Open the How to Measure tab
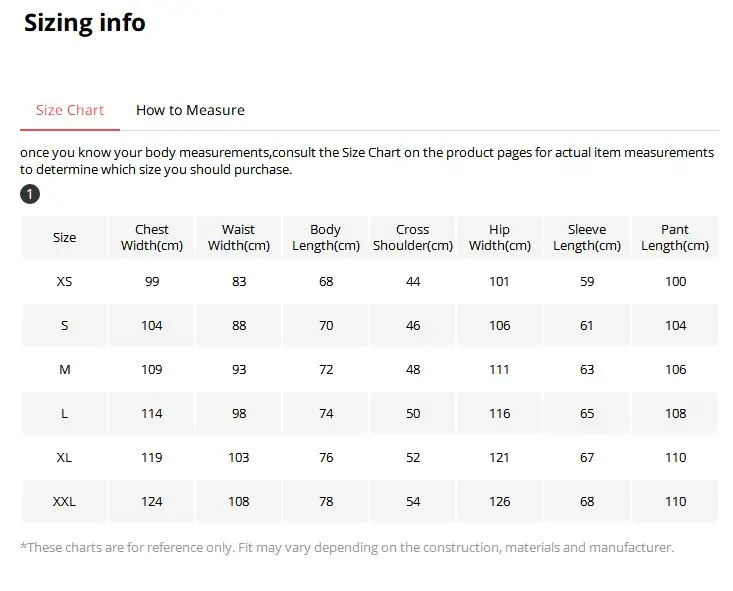733x591 pixels. [x=190, y=110]
